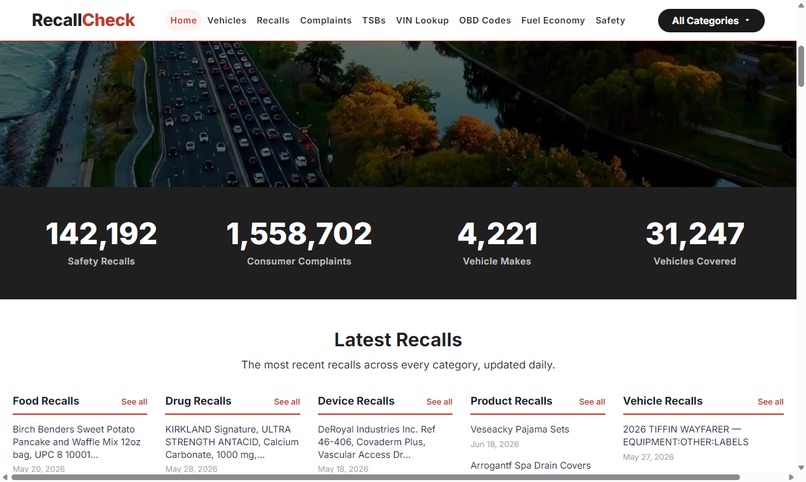Screen dimensions: 806x482
Task: Click the May 20, 2026 date text
Action: click(39, 469)
